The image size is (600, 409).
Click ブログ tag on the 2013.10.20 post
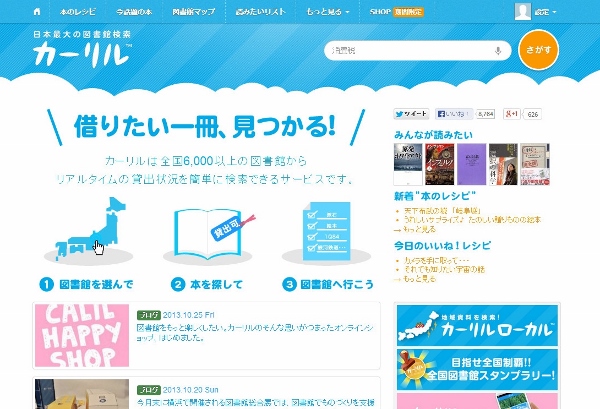148,390
